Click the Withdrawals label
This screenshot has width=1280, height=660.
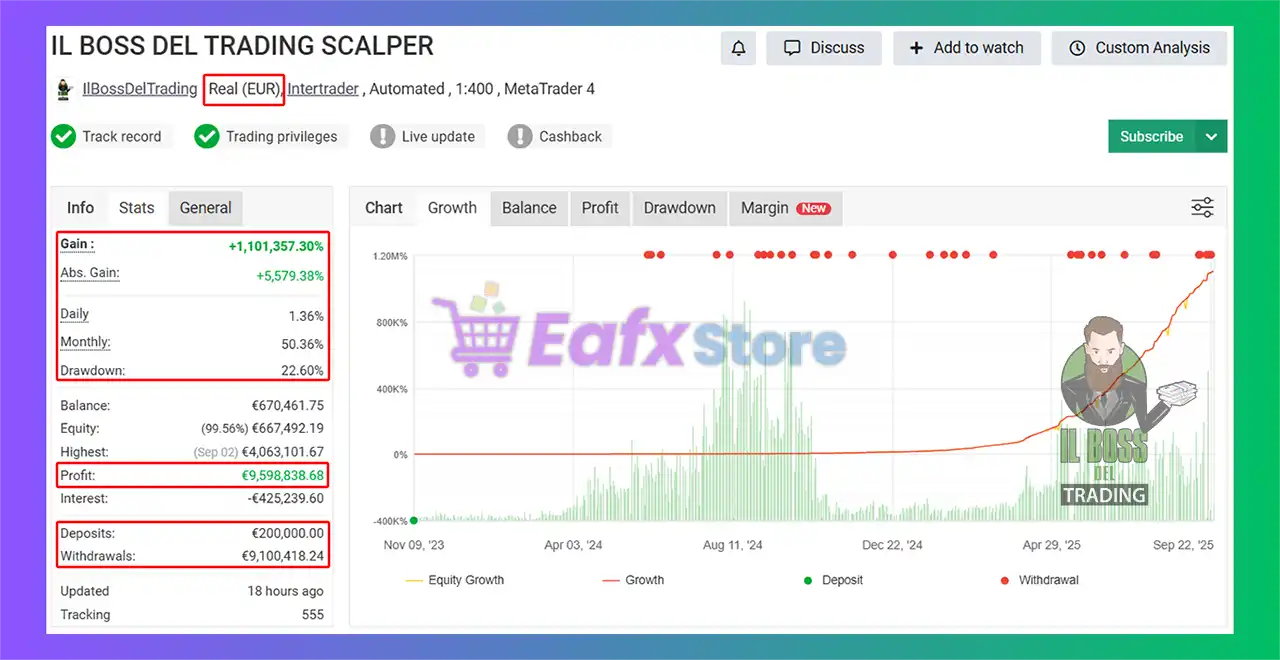pyautogui.click(x=96, y=556)
